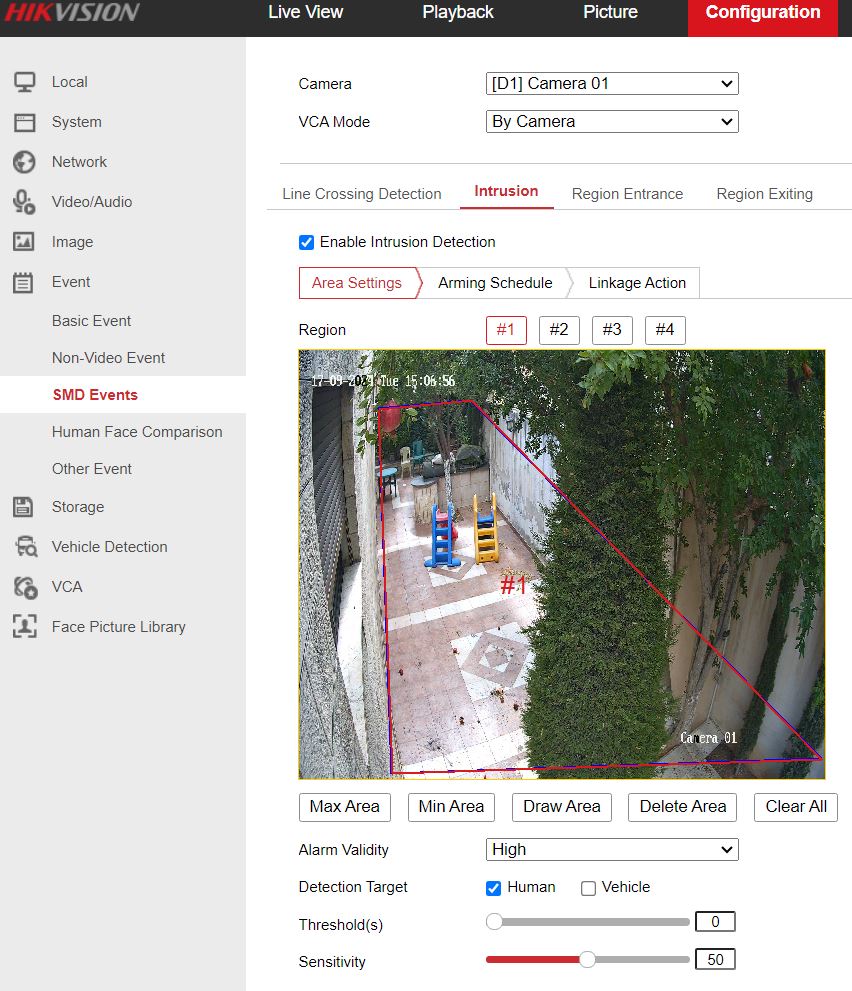The image size is (852, 991).
Task: Click the Storage disk icon
Action: click(24, 507)
